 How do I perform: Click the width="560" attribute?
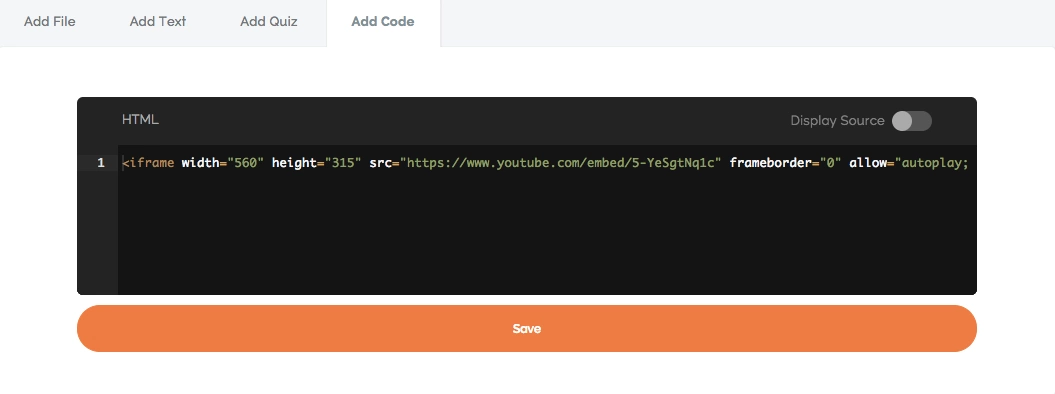coord(223,163)
